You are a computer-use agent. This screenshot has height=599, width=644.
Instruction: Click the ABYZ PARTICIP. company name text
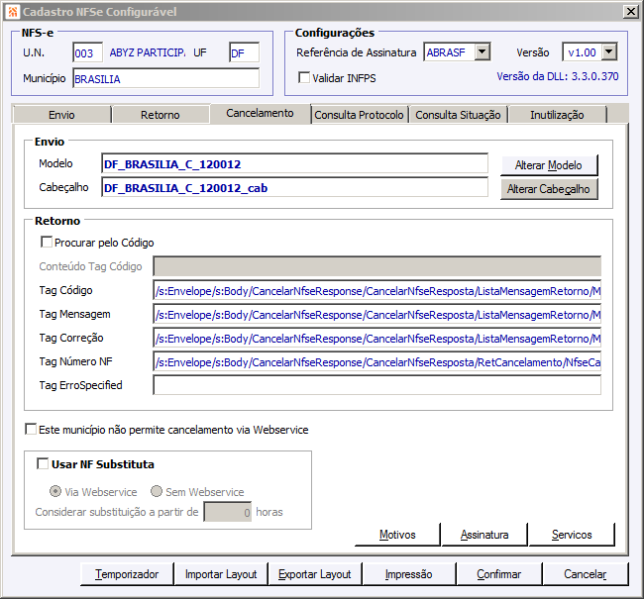point(147,53)
